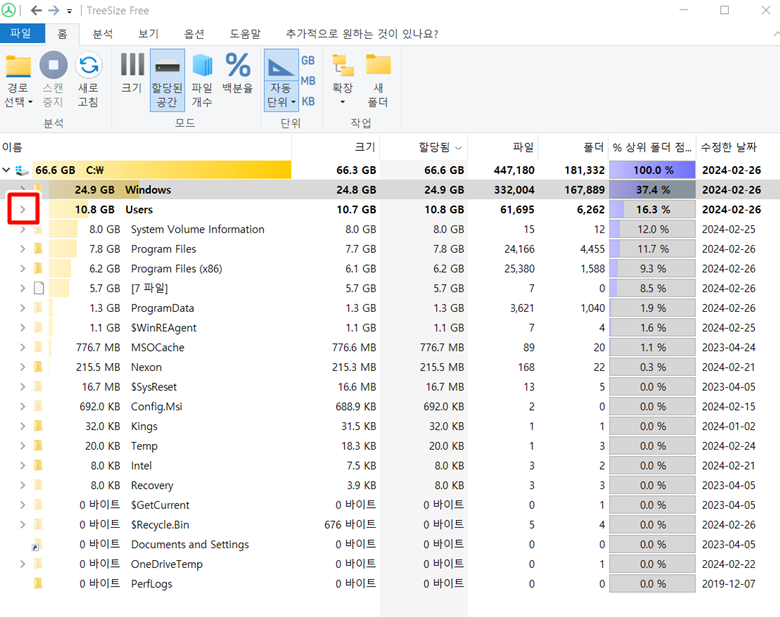Expand the $WinREAgent folder
The width and height of the screenshot is (780, 617).
tap(22, 328)
